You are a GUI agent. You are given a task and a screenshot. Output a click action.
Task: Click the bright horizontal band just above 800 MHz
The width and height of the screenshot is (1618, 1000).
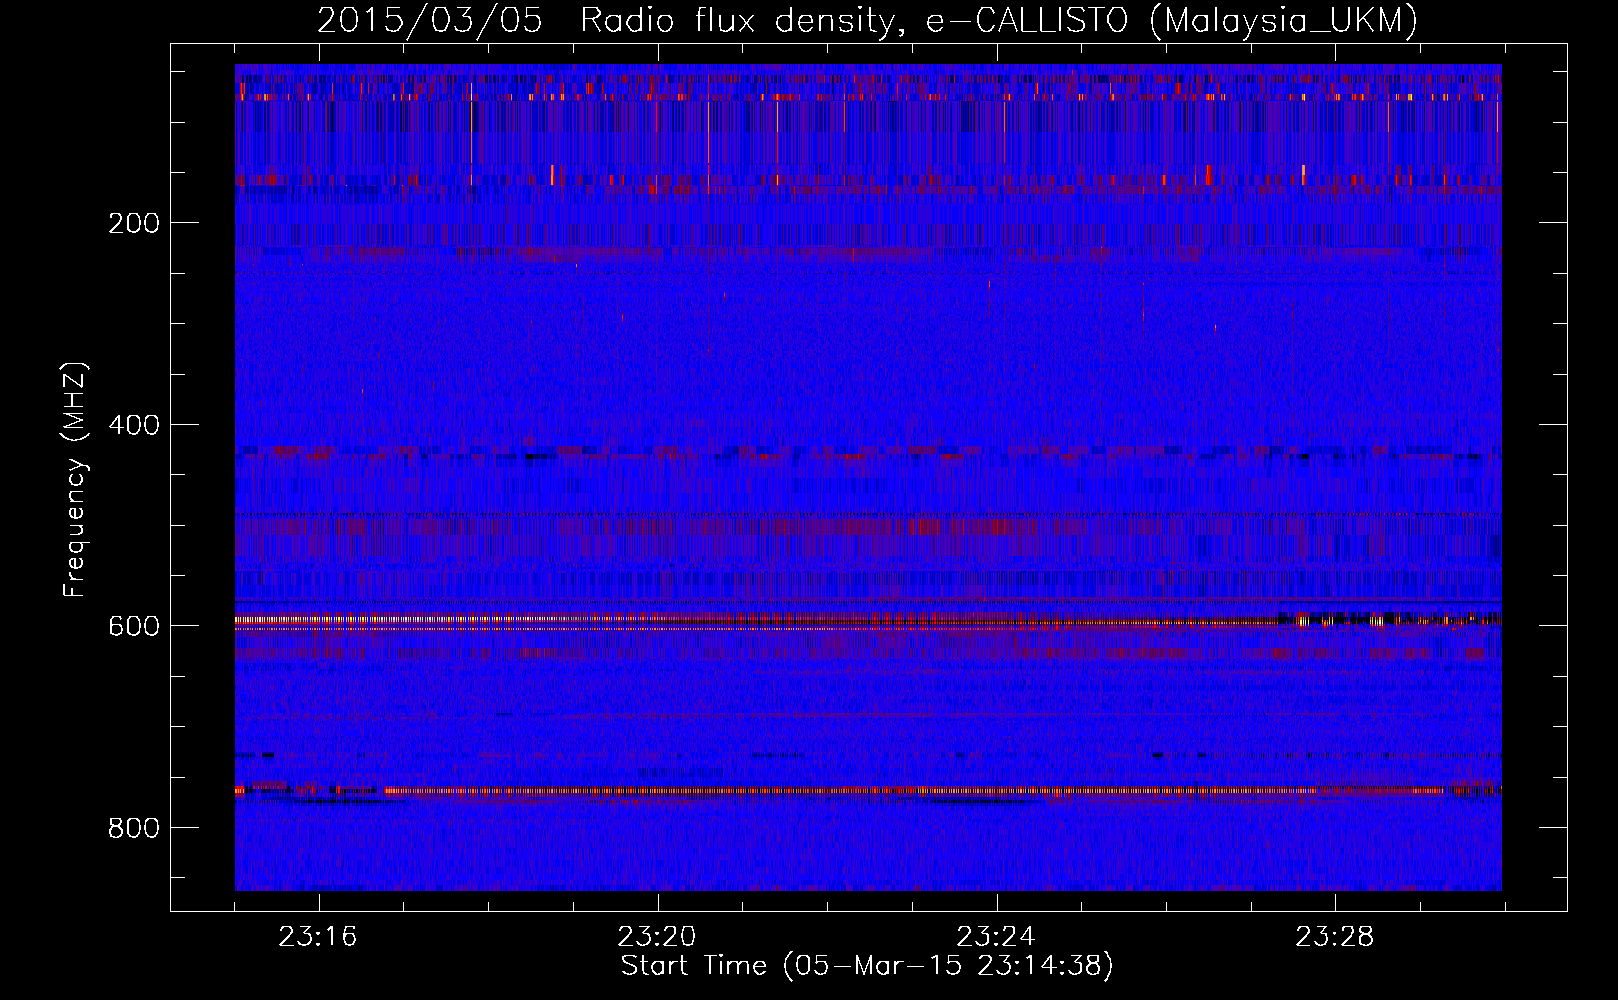868,791
